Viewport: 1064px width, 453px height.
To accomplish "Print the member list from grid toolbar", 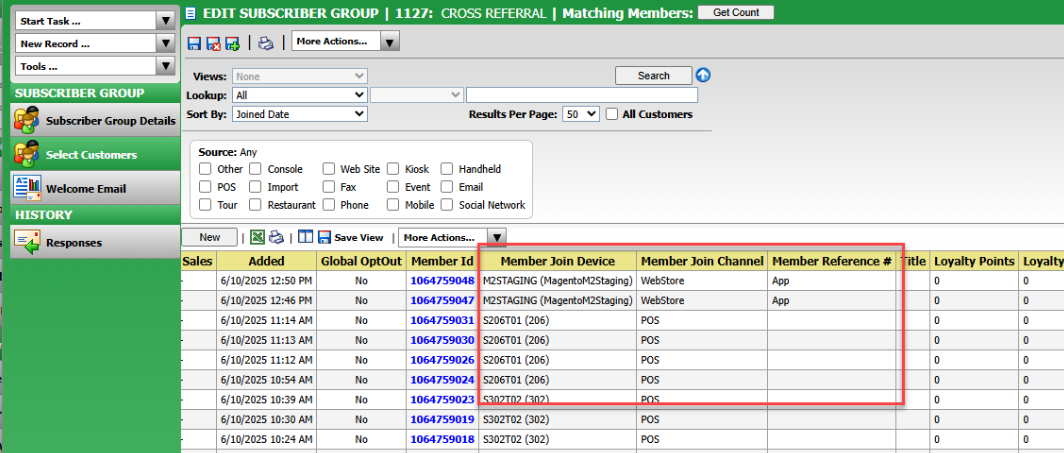I will tap(276, 237).
